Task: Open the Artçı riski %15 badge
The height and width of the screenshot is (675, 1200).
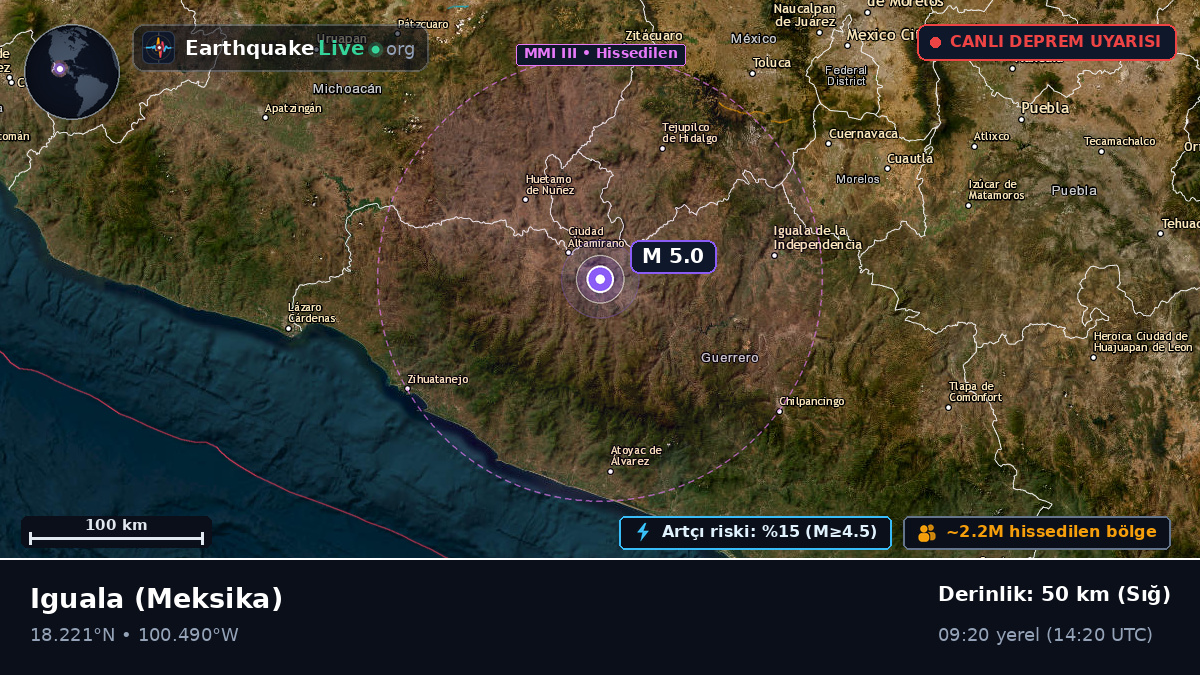Action: point(755,532)
